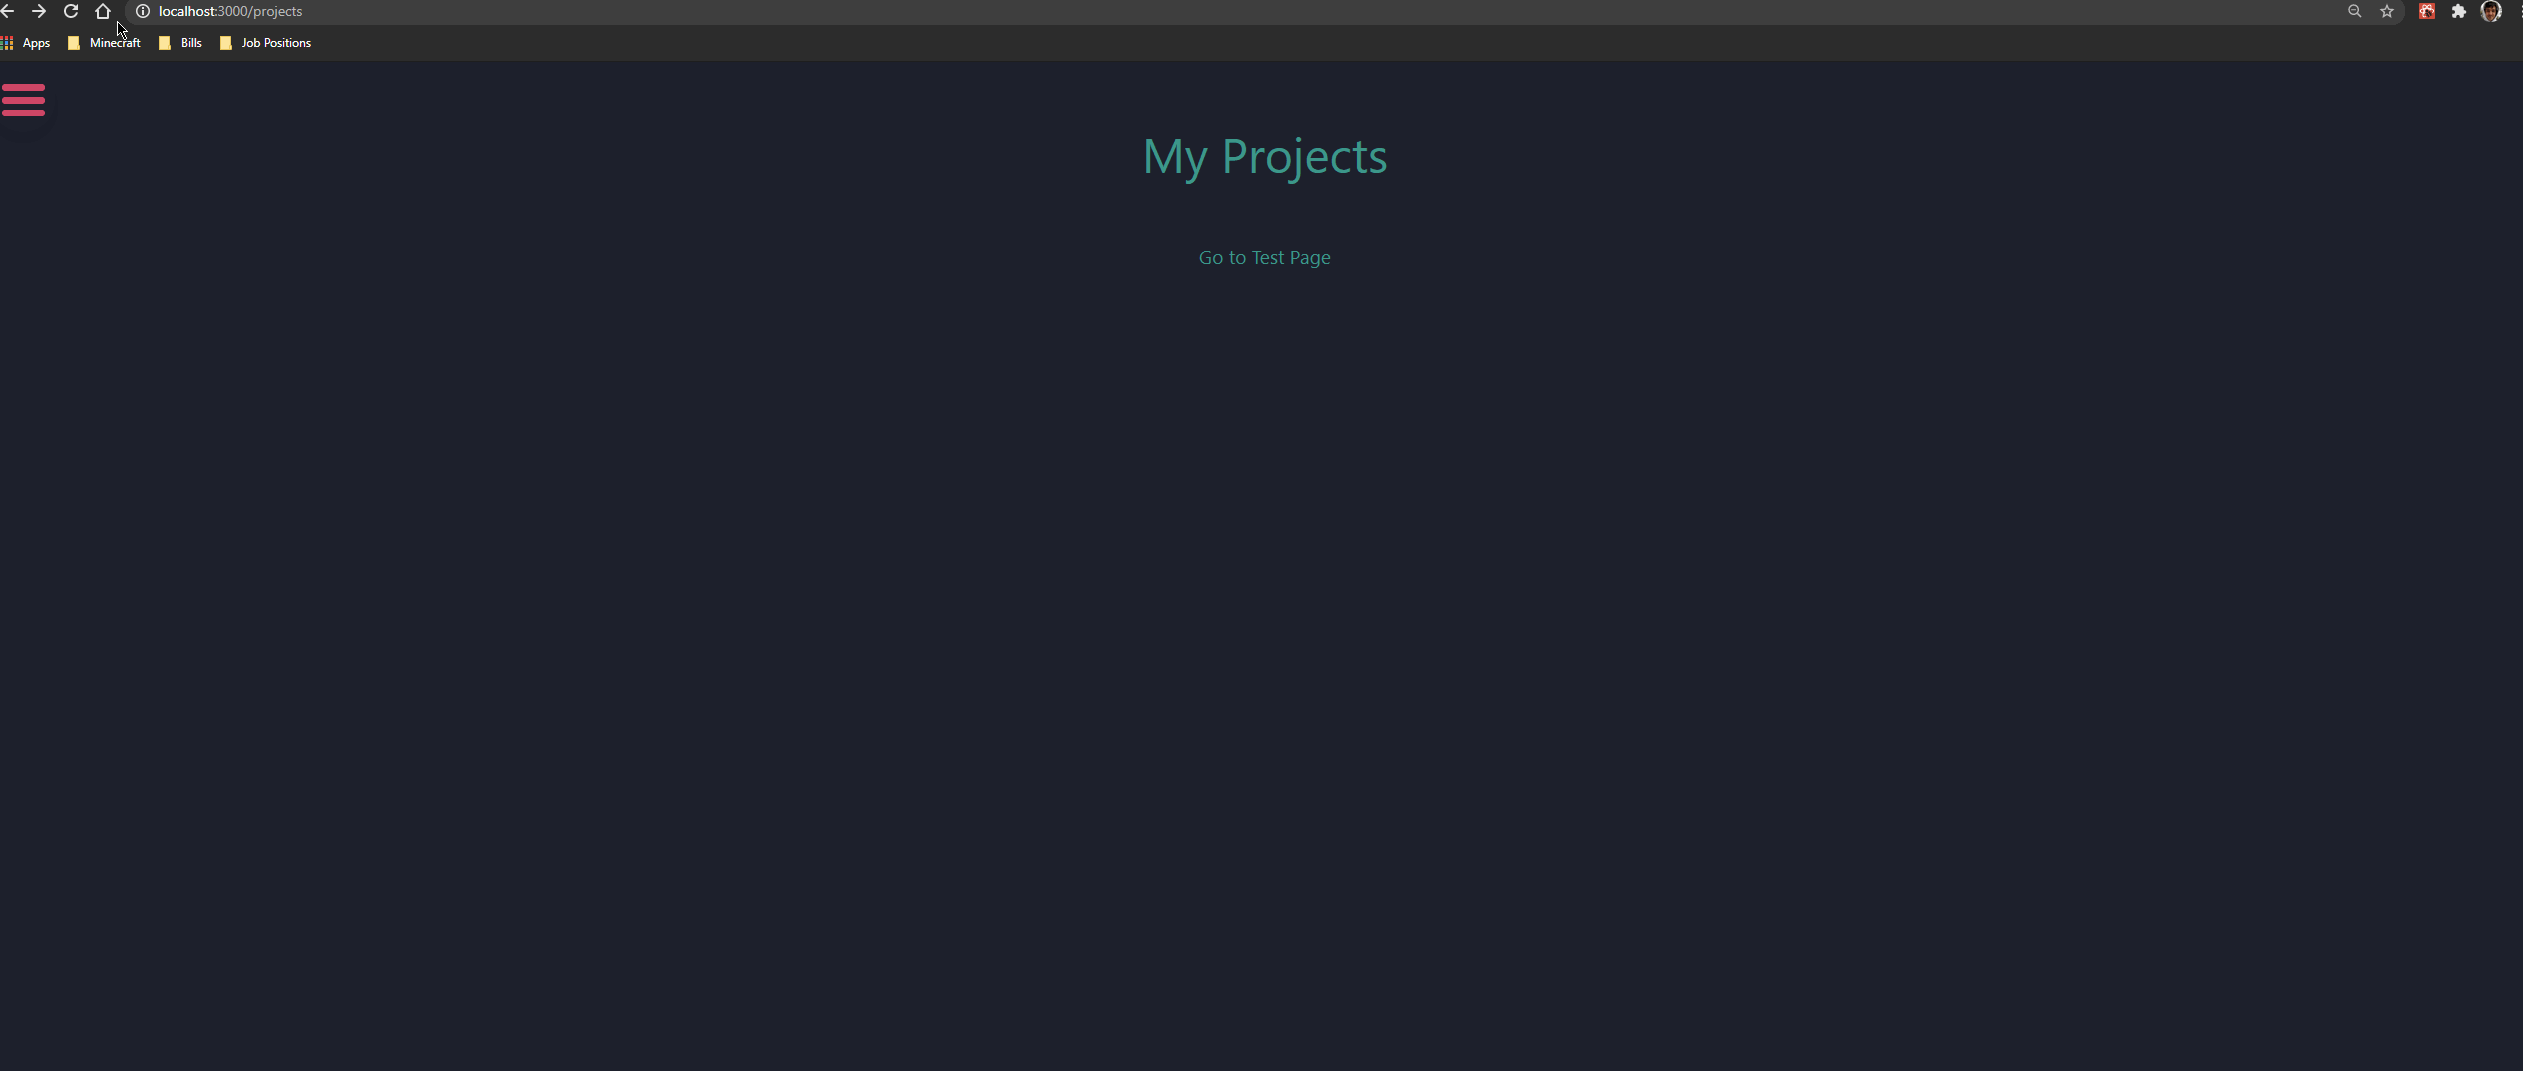
Task: Reload the current projects page
Action: point(71,11)
